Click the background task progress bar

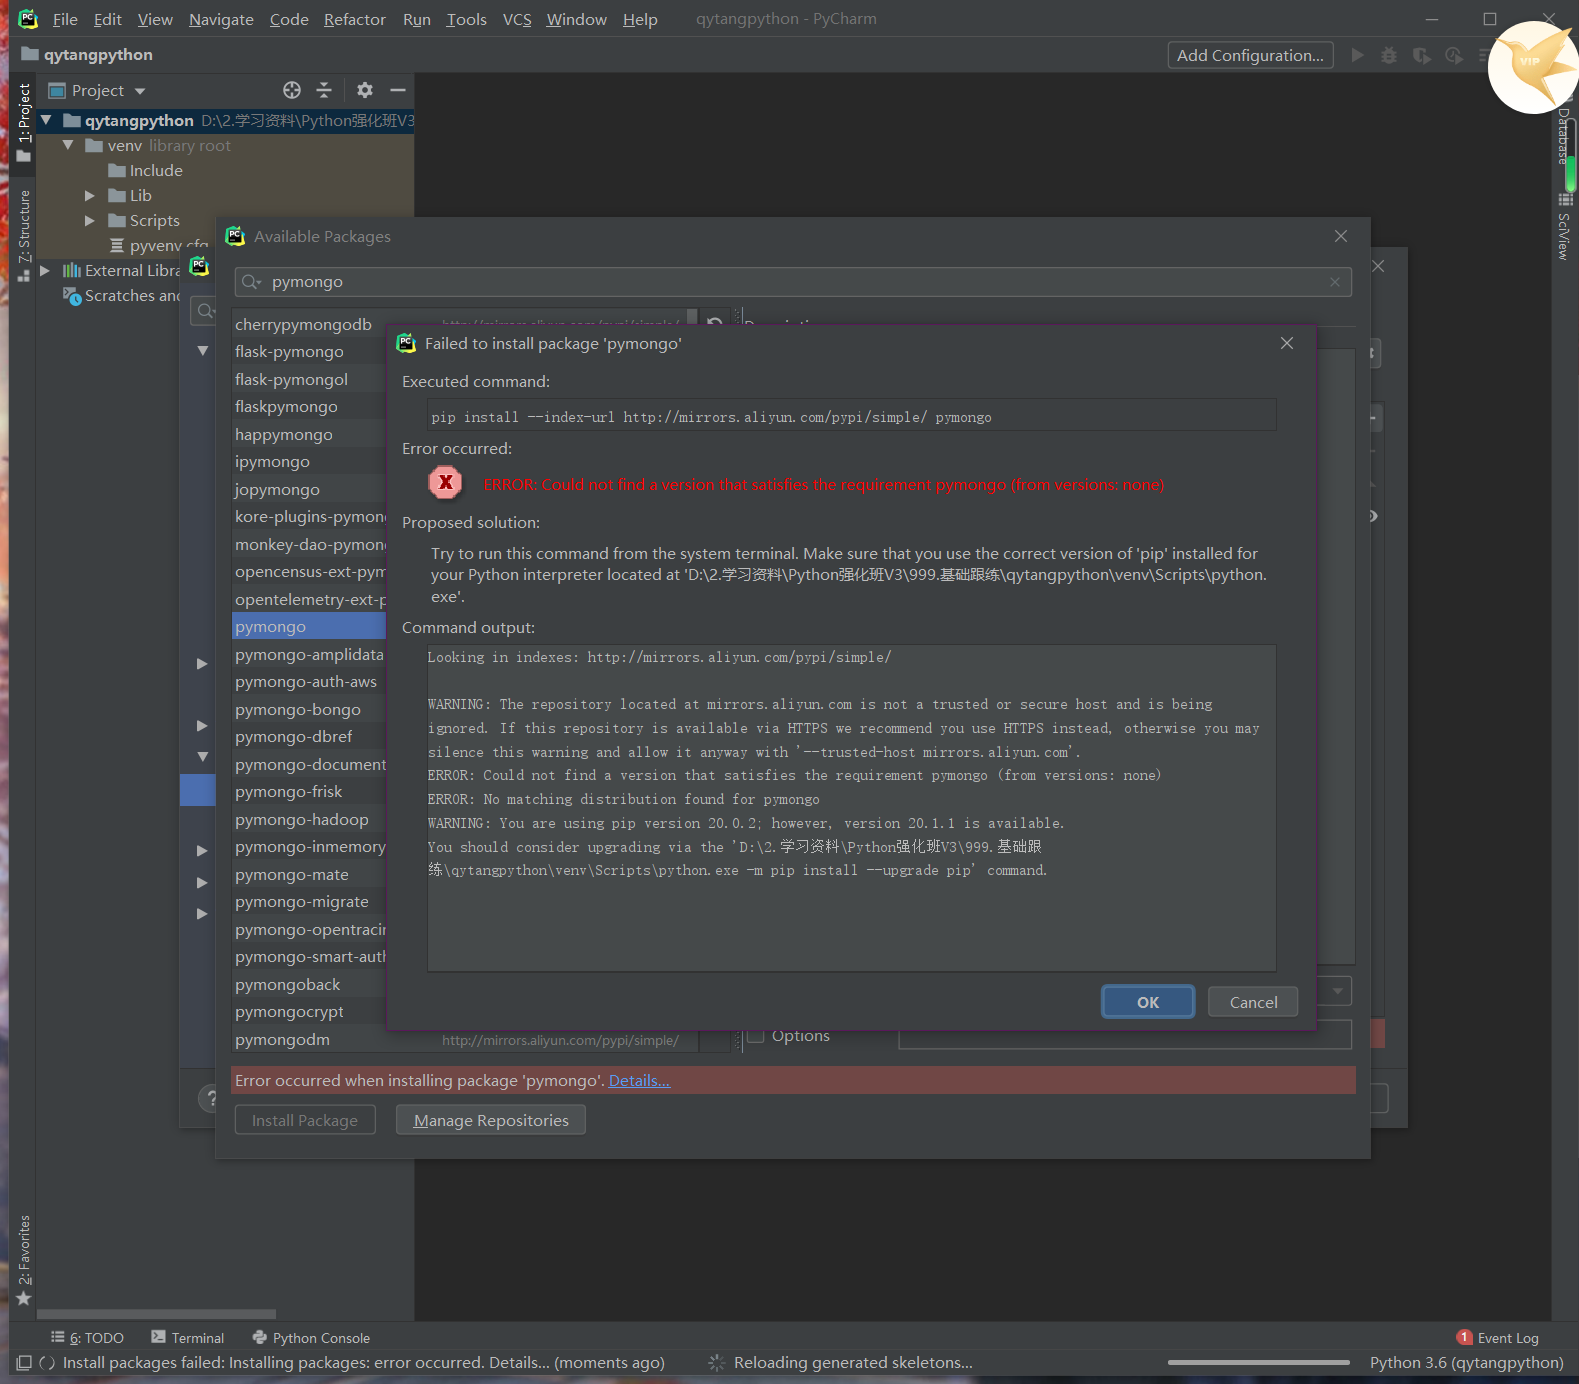(x=1259, y=1362)
